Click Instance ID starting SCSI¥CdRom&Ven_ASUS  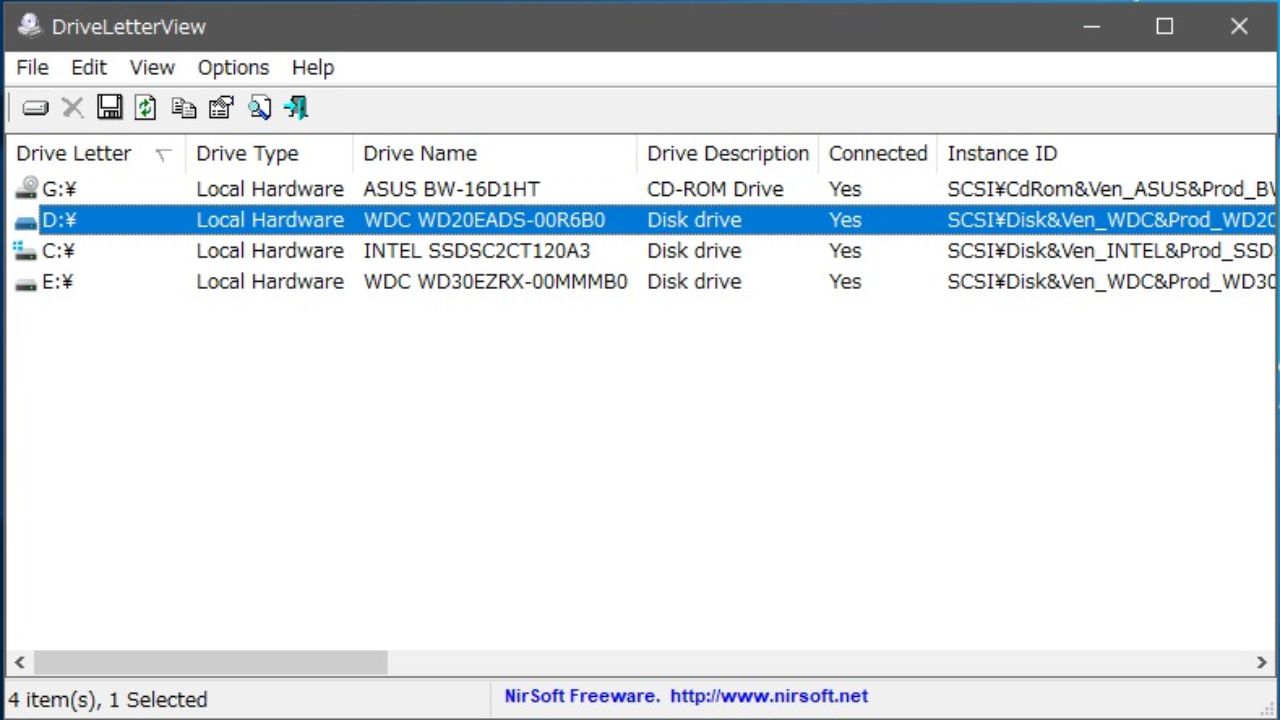(x=1111, y=189)
